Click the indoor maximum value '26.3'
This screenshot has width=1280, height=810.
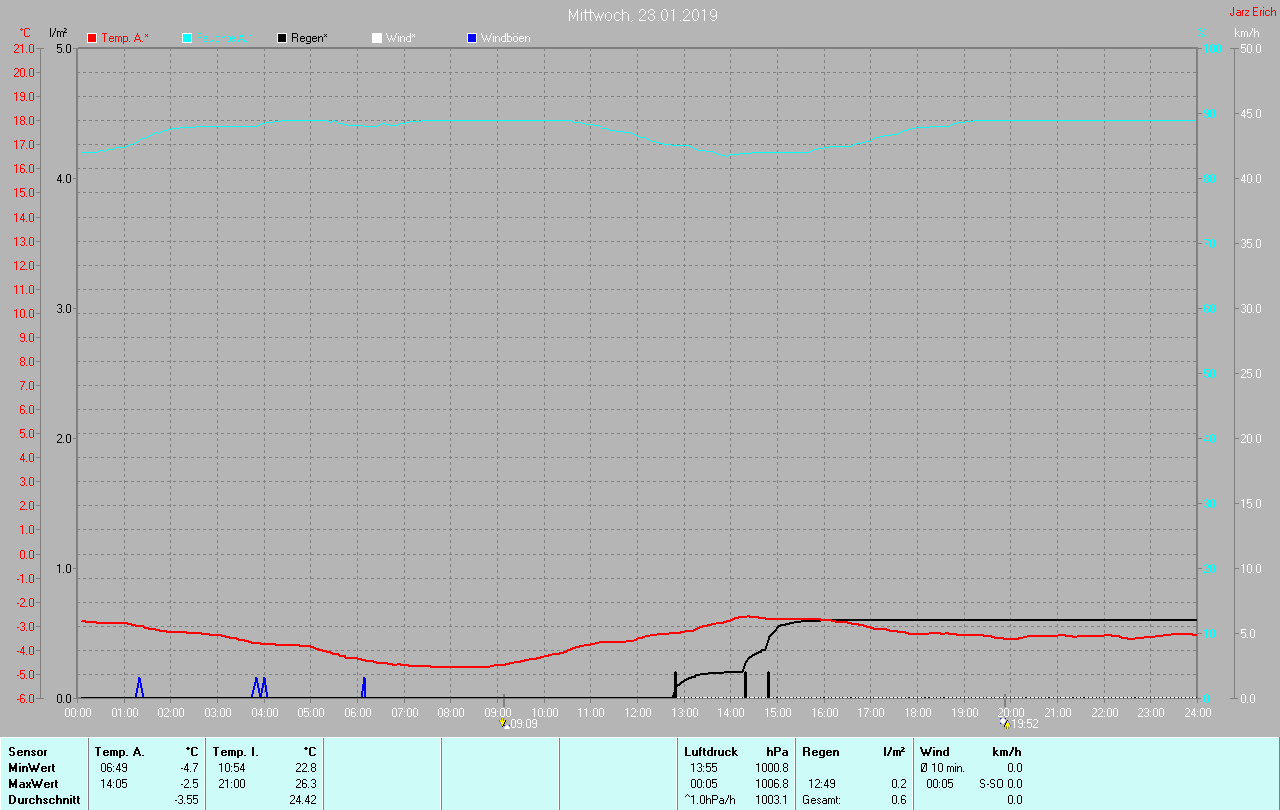[x=307, y=784]
